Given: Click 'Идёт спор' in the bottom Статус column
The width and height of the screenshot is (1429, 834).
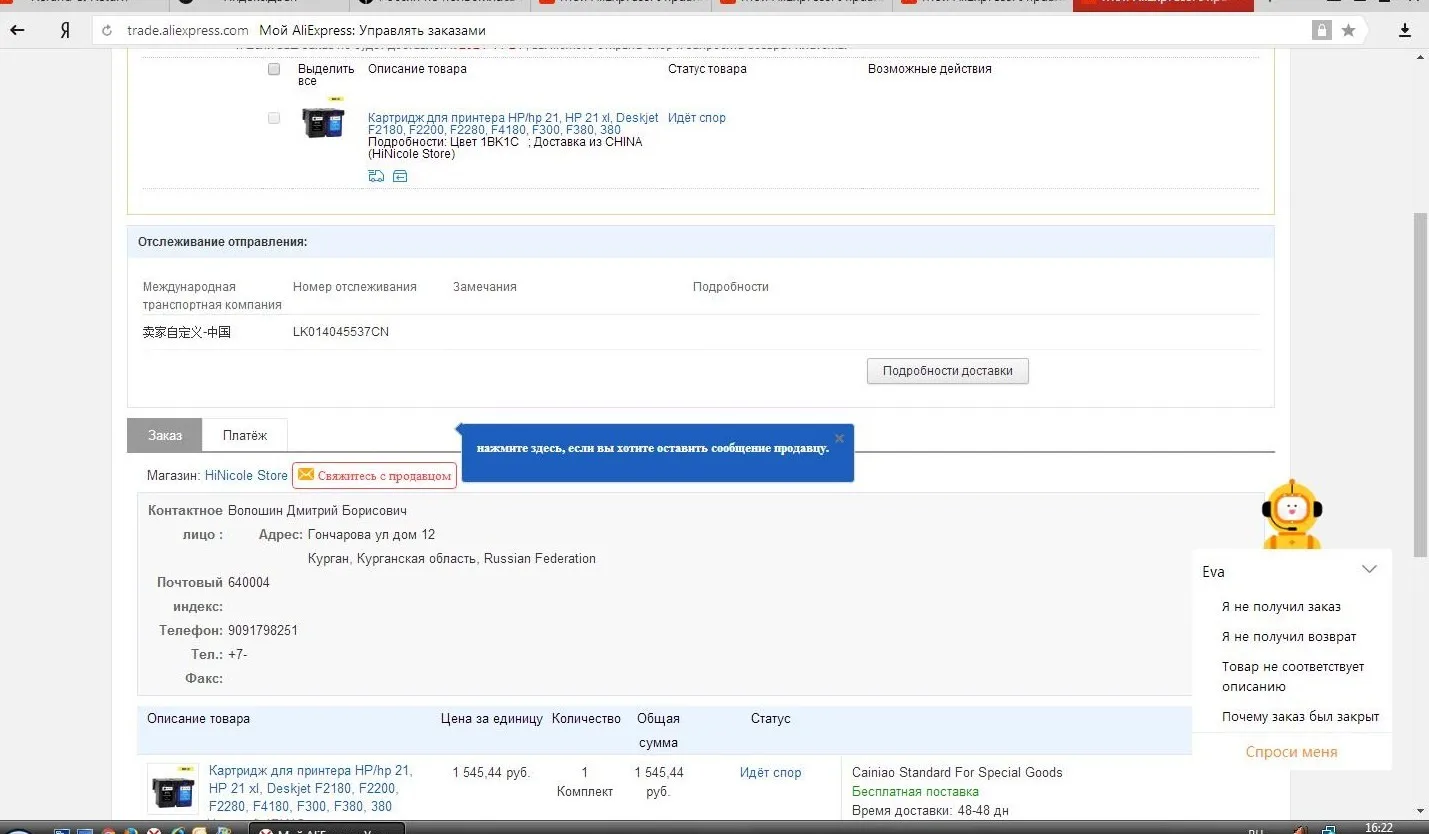Looking at the screenshot, I should (x=770, y=772).
